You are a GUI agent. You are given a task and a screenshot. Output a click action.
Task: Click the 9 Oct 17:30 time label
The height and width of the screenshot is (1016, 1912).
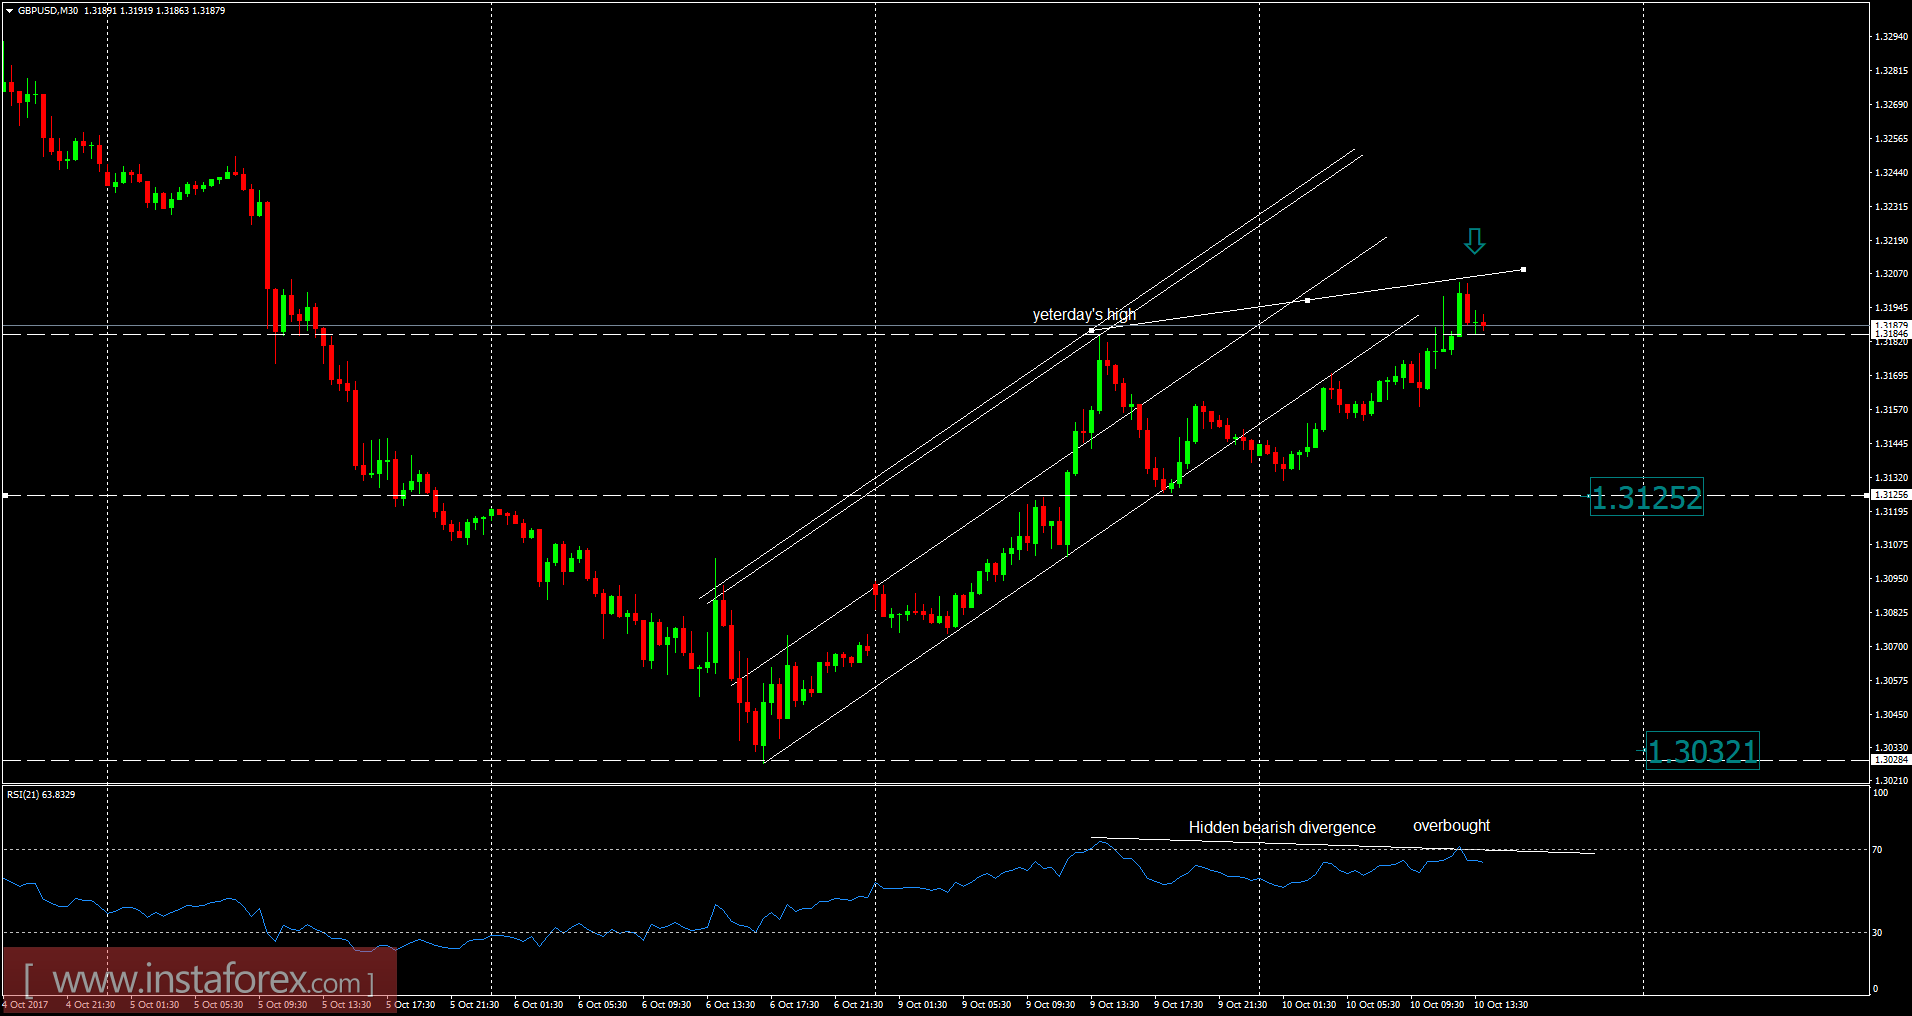click(1179, 1005)
